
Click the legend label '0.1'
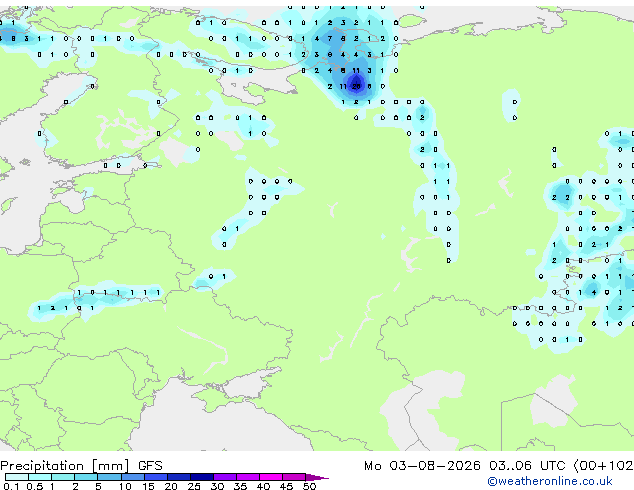[x=11, y=486]
